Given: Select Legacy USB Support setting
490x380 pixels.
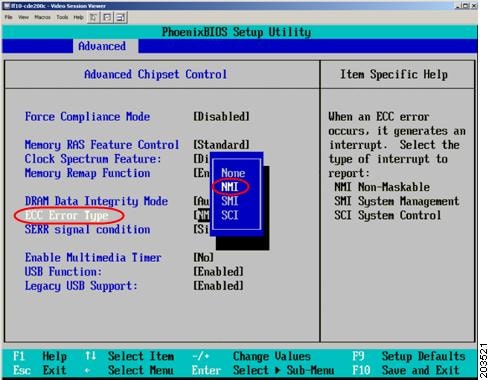Looking at the screenshot, I should point(81,286).
